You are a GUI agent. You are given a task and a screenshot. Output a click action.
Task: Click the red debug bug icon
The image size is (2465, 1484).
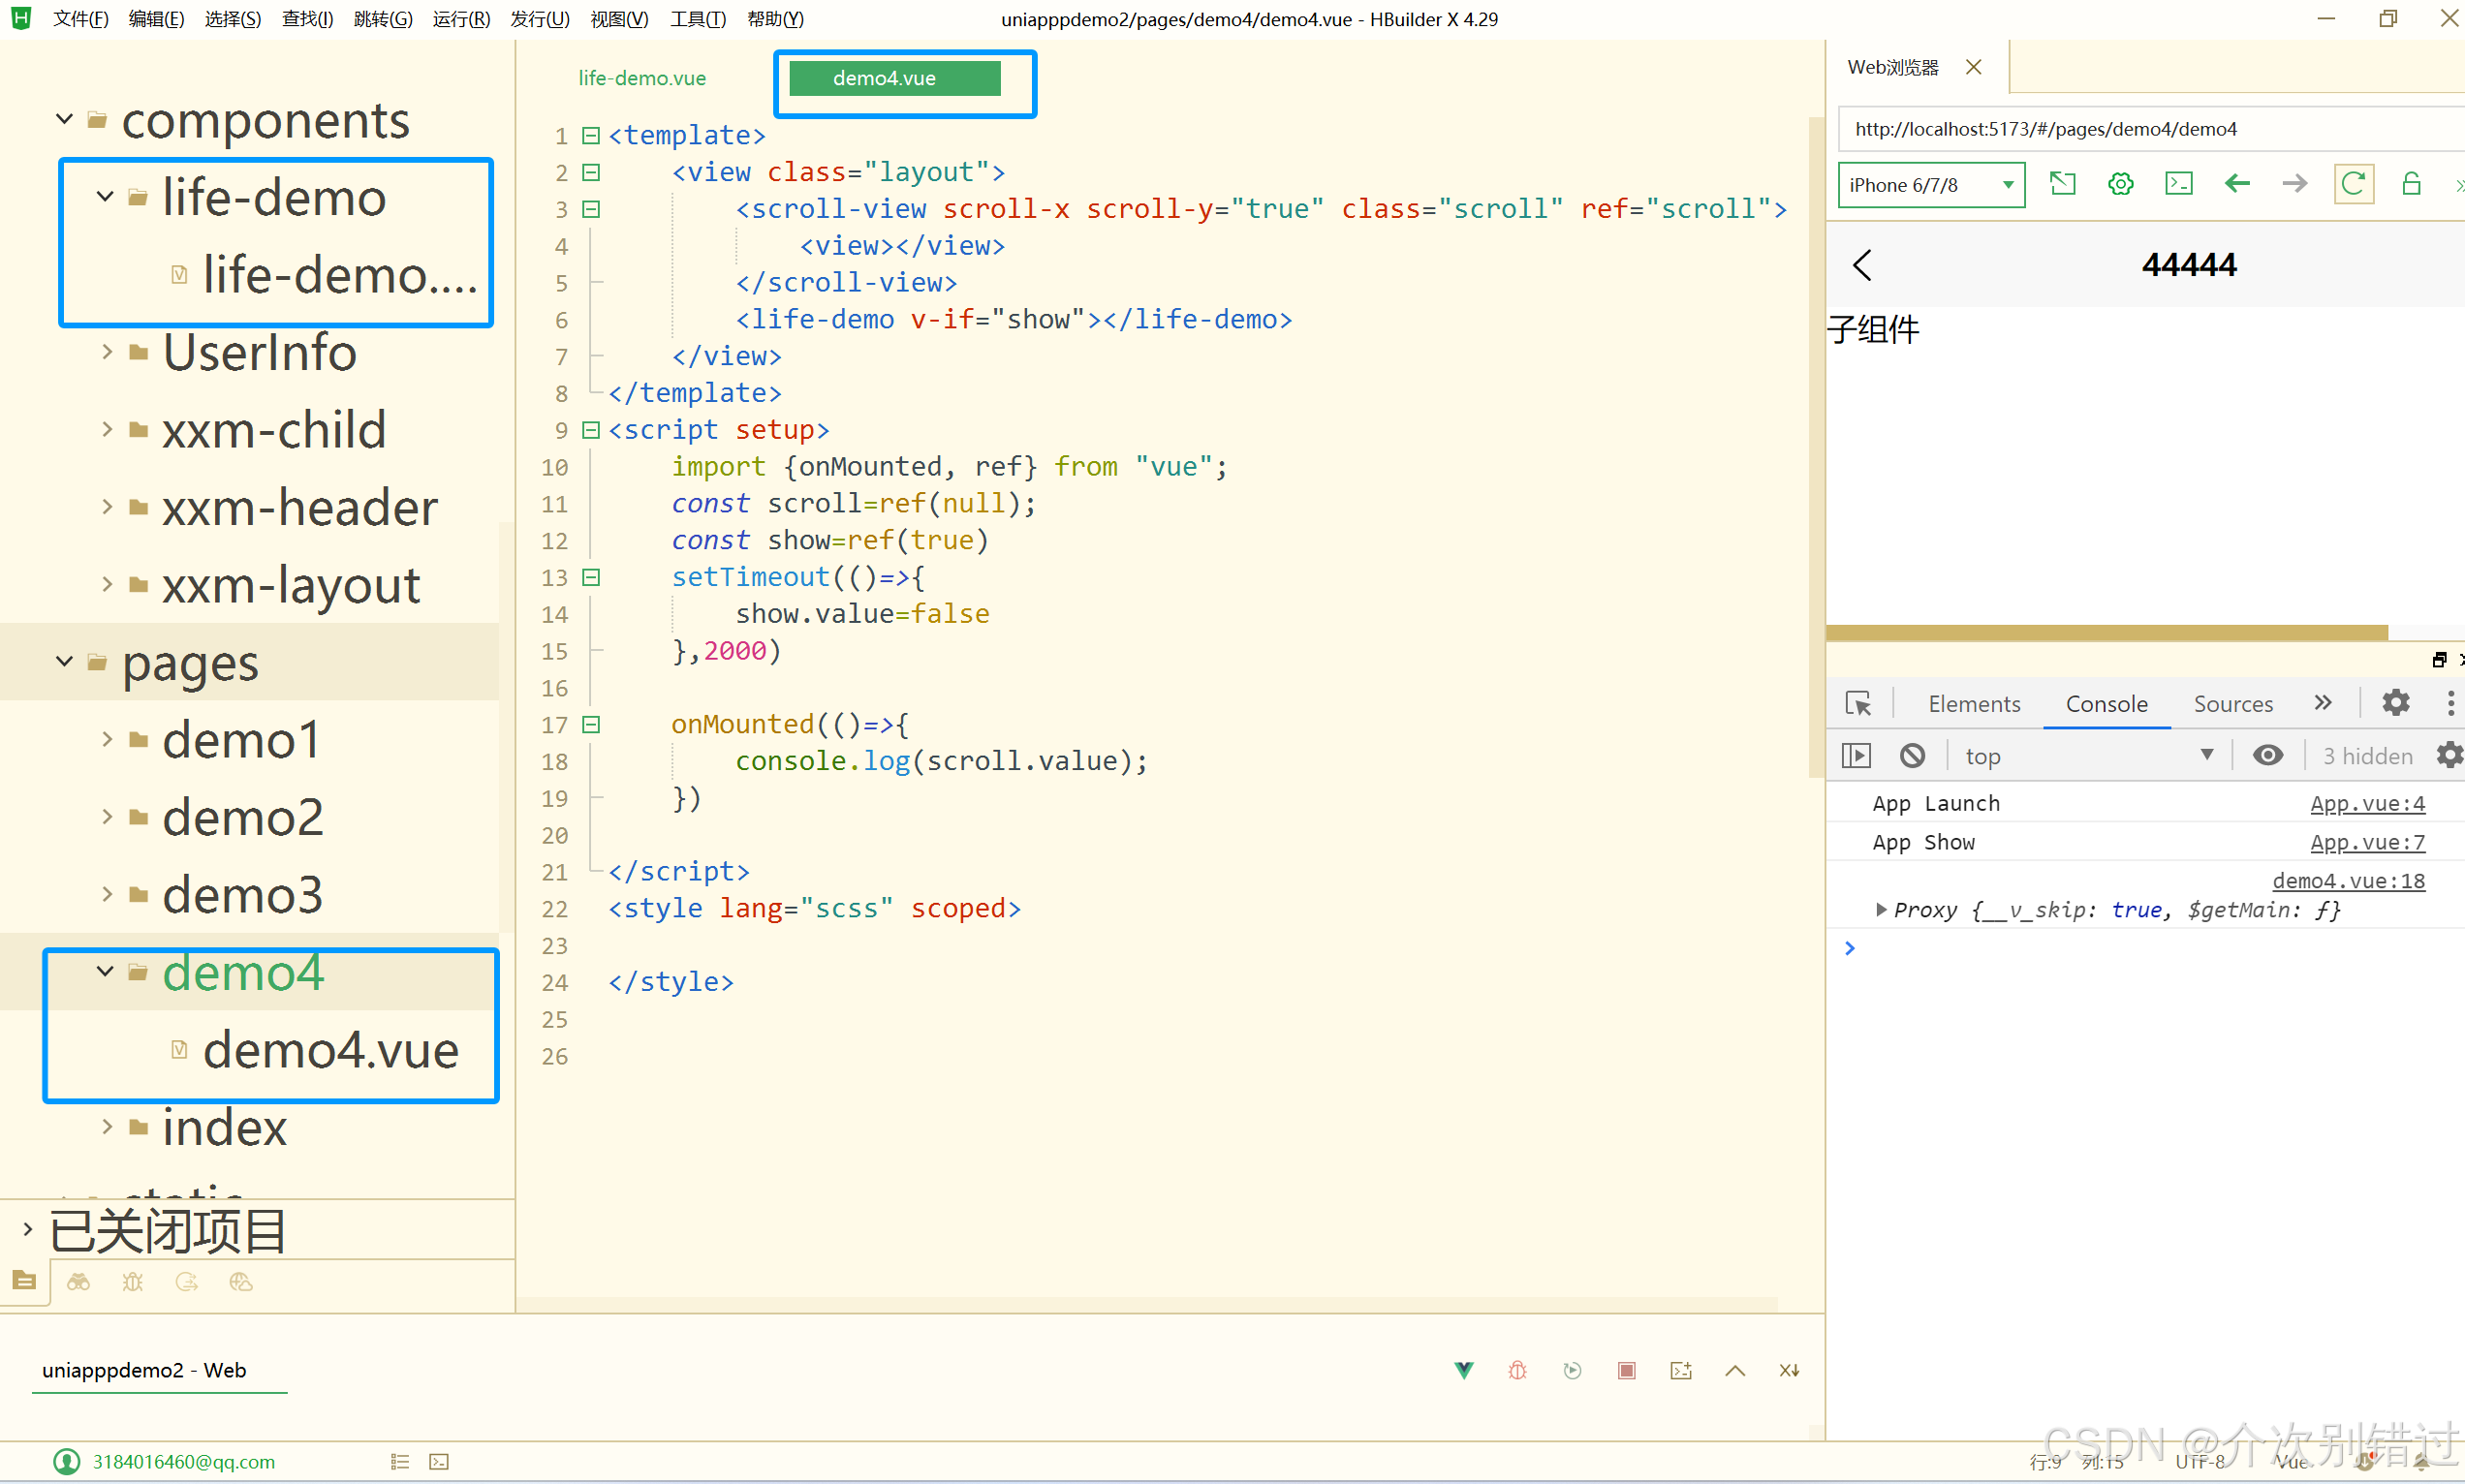click(x=1517, y=1370)
